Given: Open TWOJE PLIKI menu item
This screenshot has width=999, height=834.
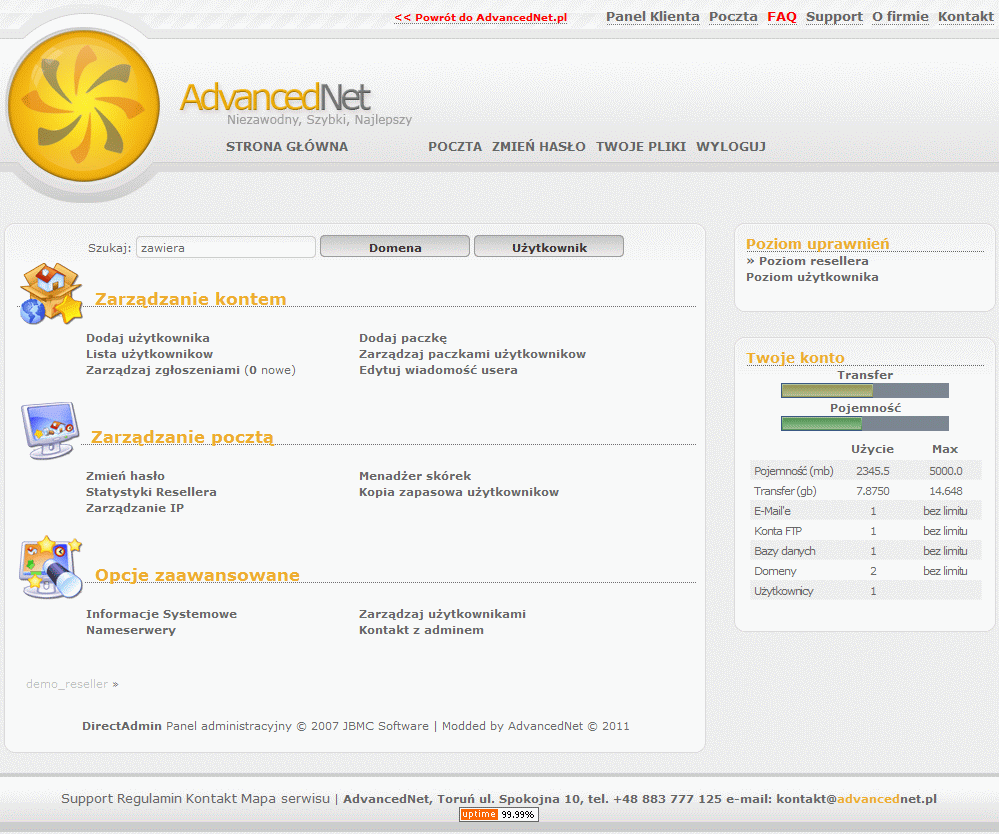Looking at the screenshot, I should coord(641,147).
